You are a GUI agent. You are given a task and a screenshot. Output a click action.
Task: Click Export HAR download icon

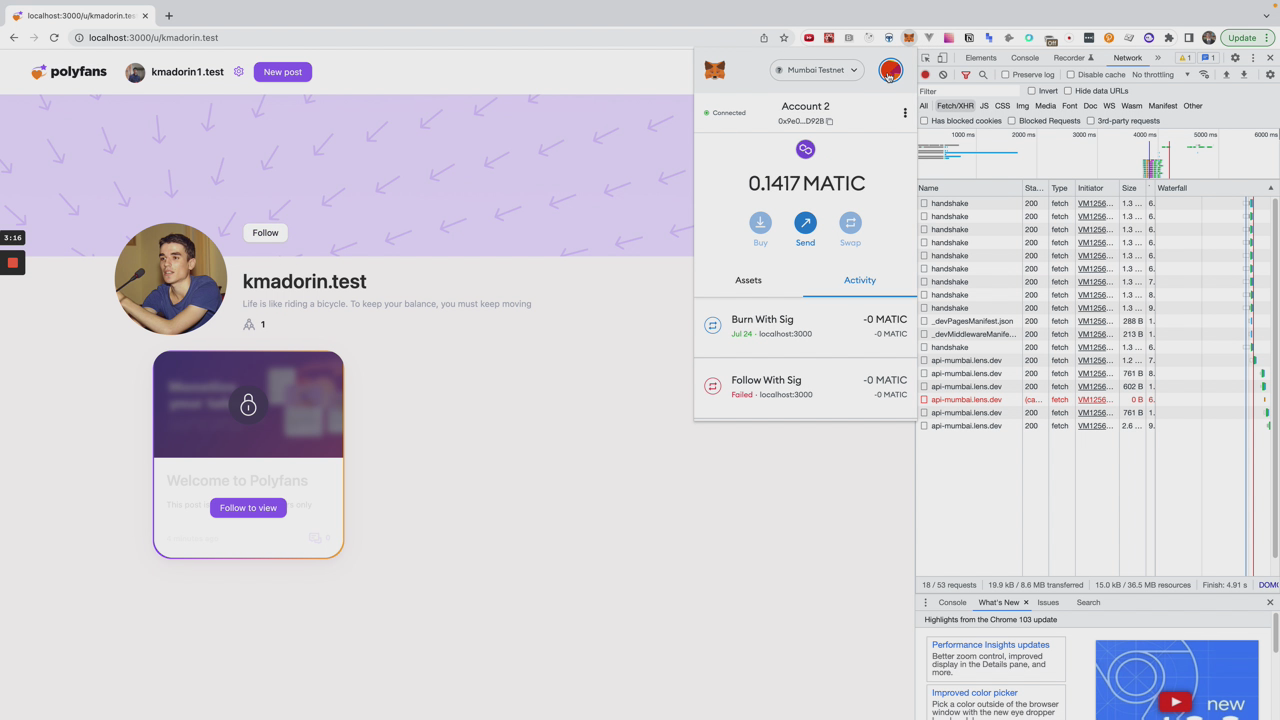click(x=1244, y=75)
